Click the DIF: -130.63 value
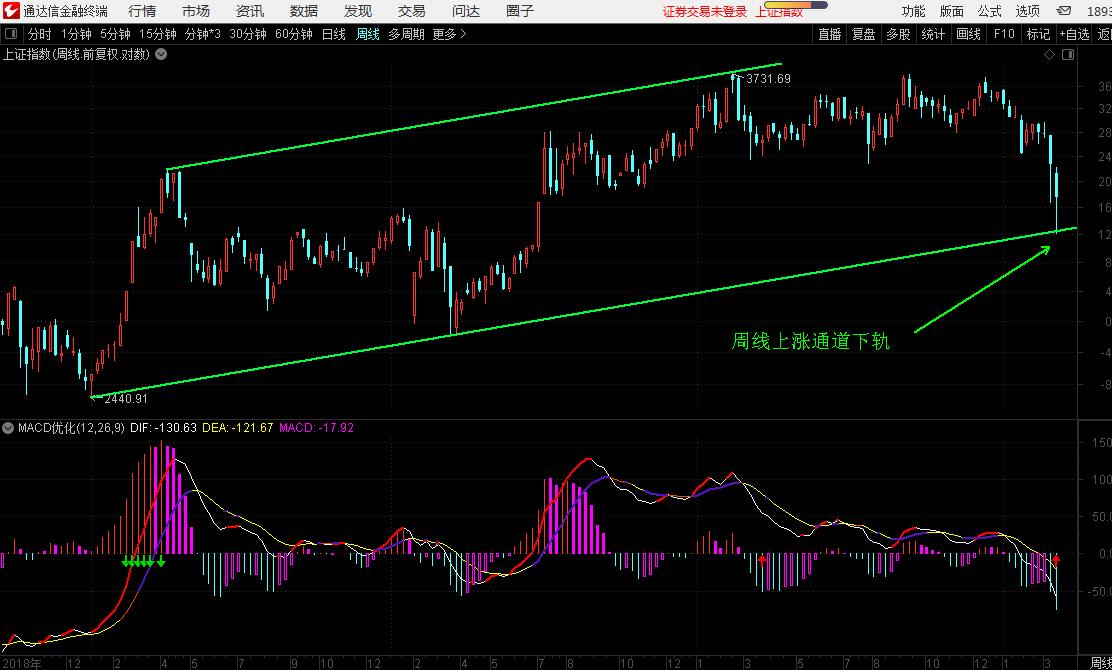Viewport: 1112px width, 670px height. coord(164,428)
